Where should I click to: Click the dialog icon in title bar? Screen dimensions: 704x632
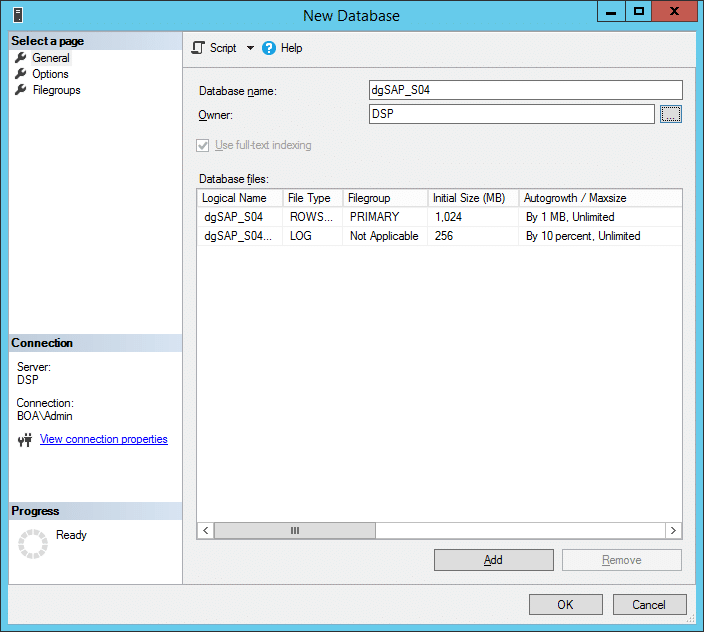19,16
